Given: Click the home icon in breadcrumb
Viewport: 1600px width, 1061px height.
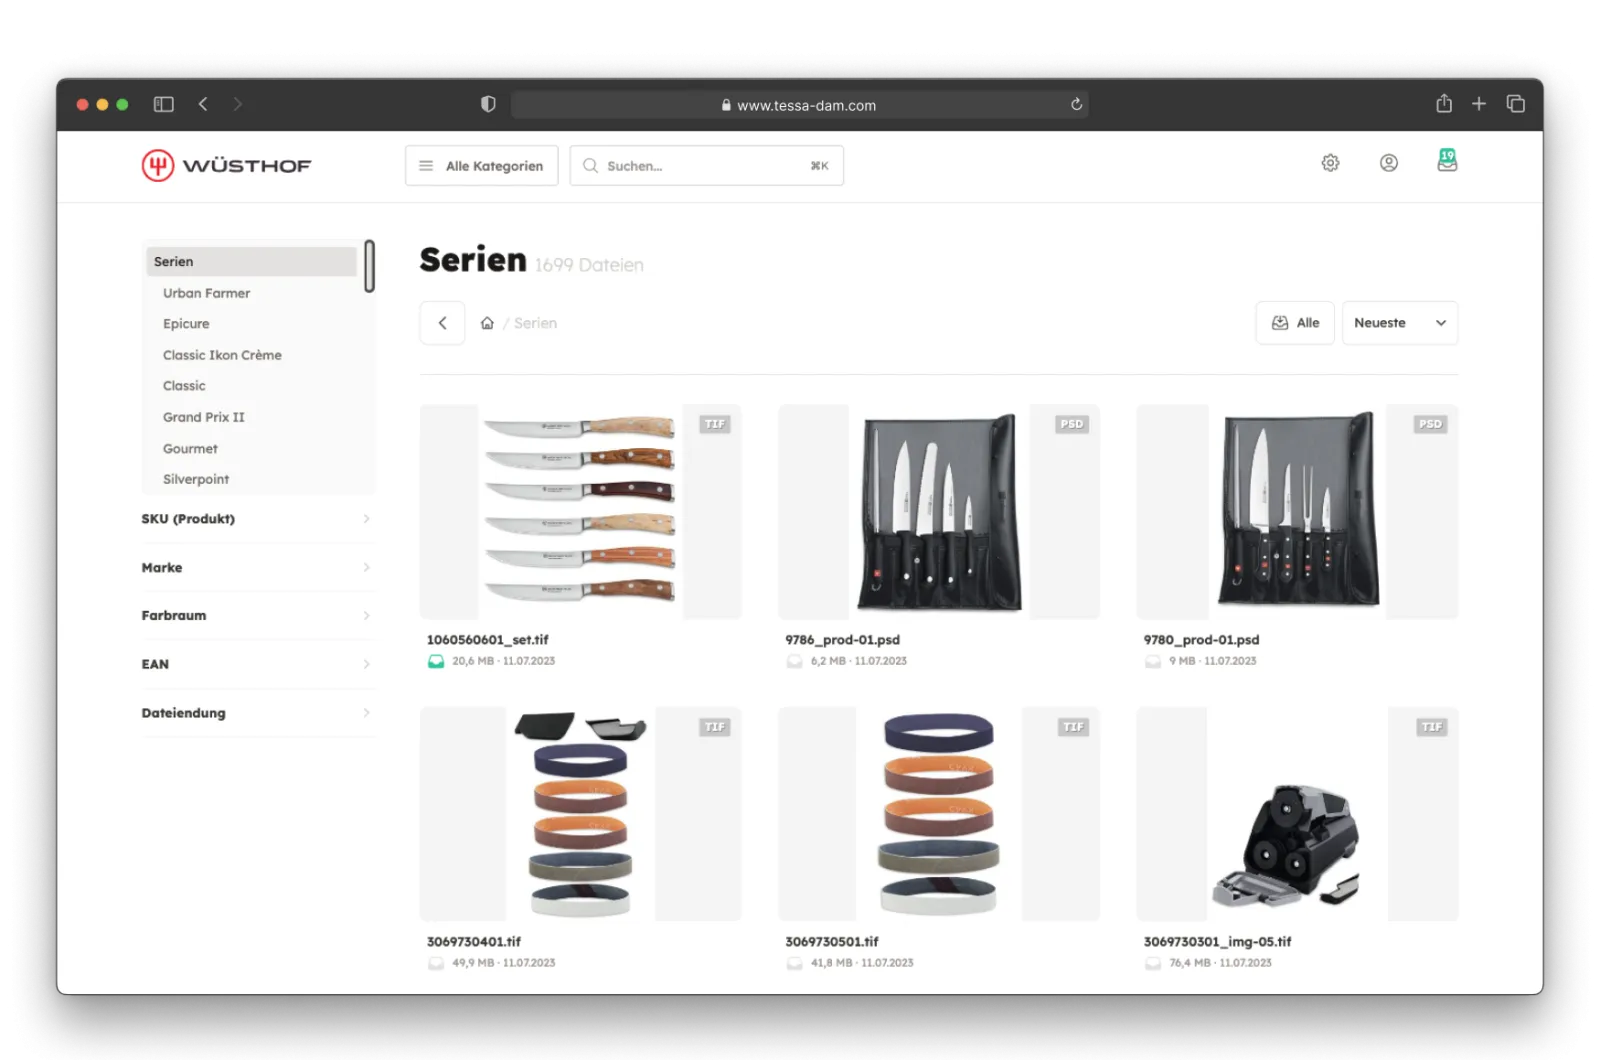Looking at the screenshot, I should (487, 323).
